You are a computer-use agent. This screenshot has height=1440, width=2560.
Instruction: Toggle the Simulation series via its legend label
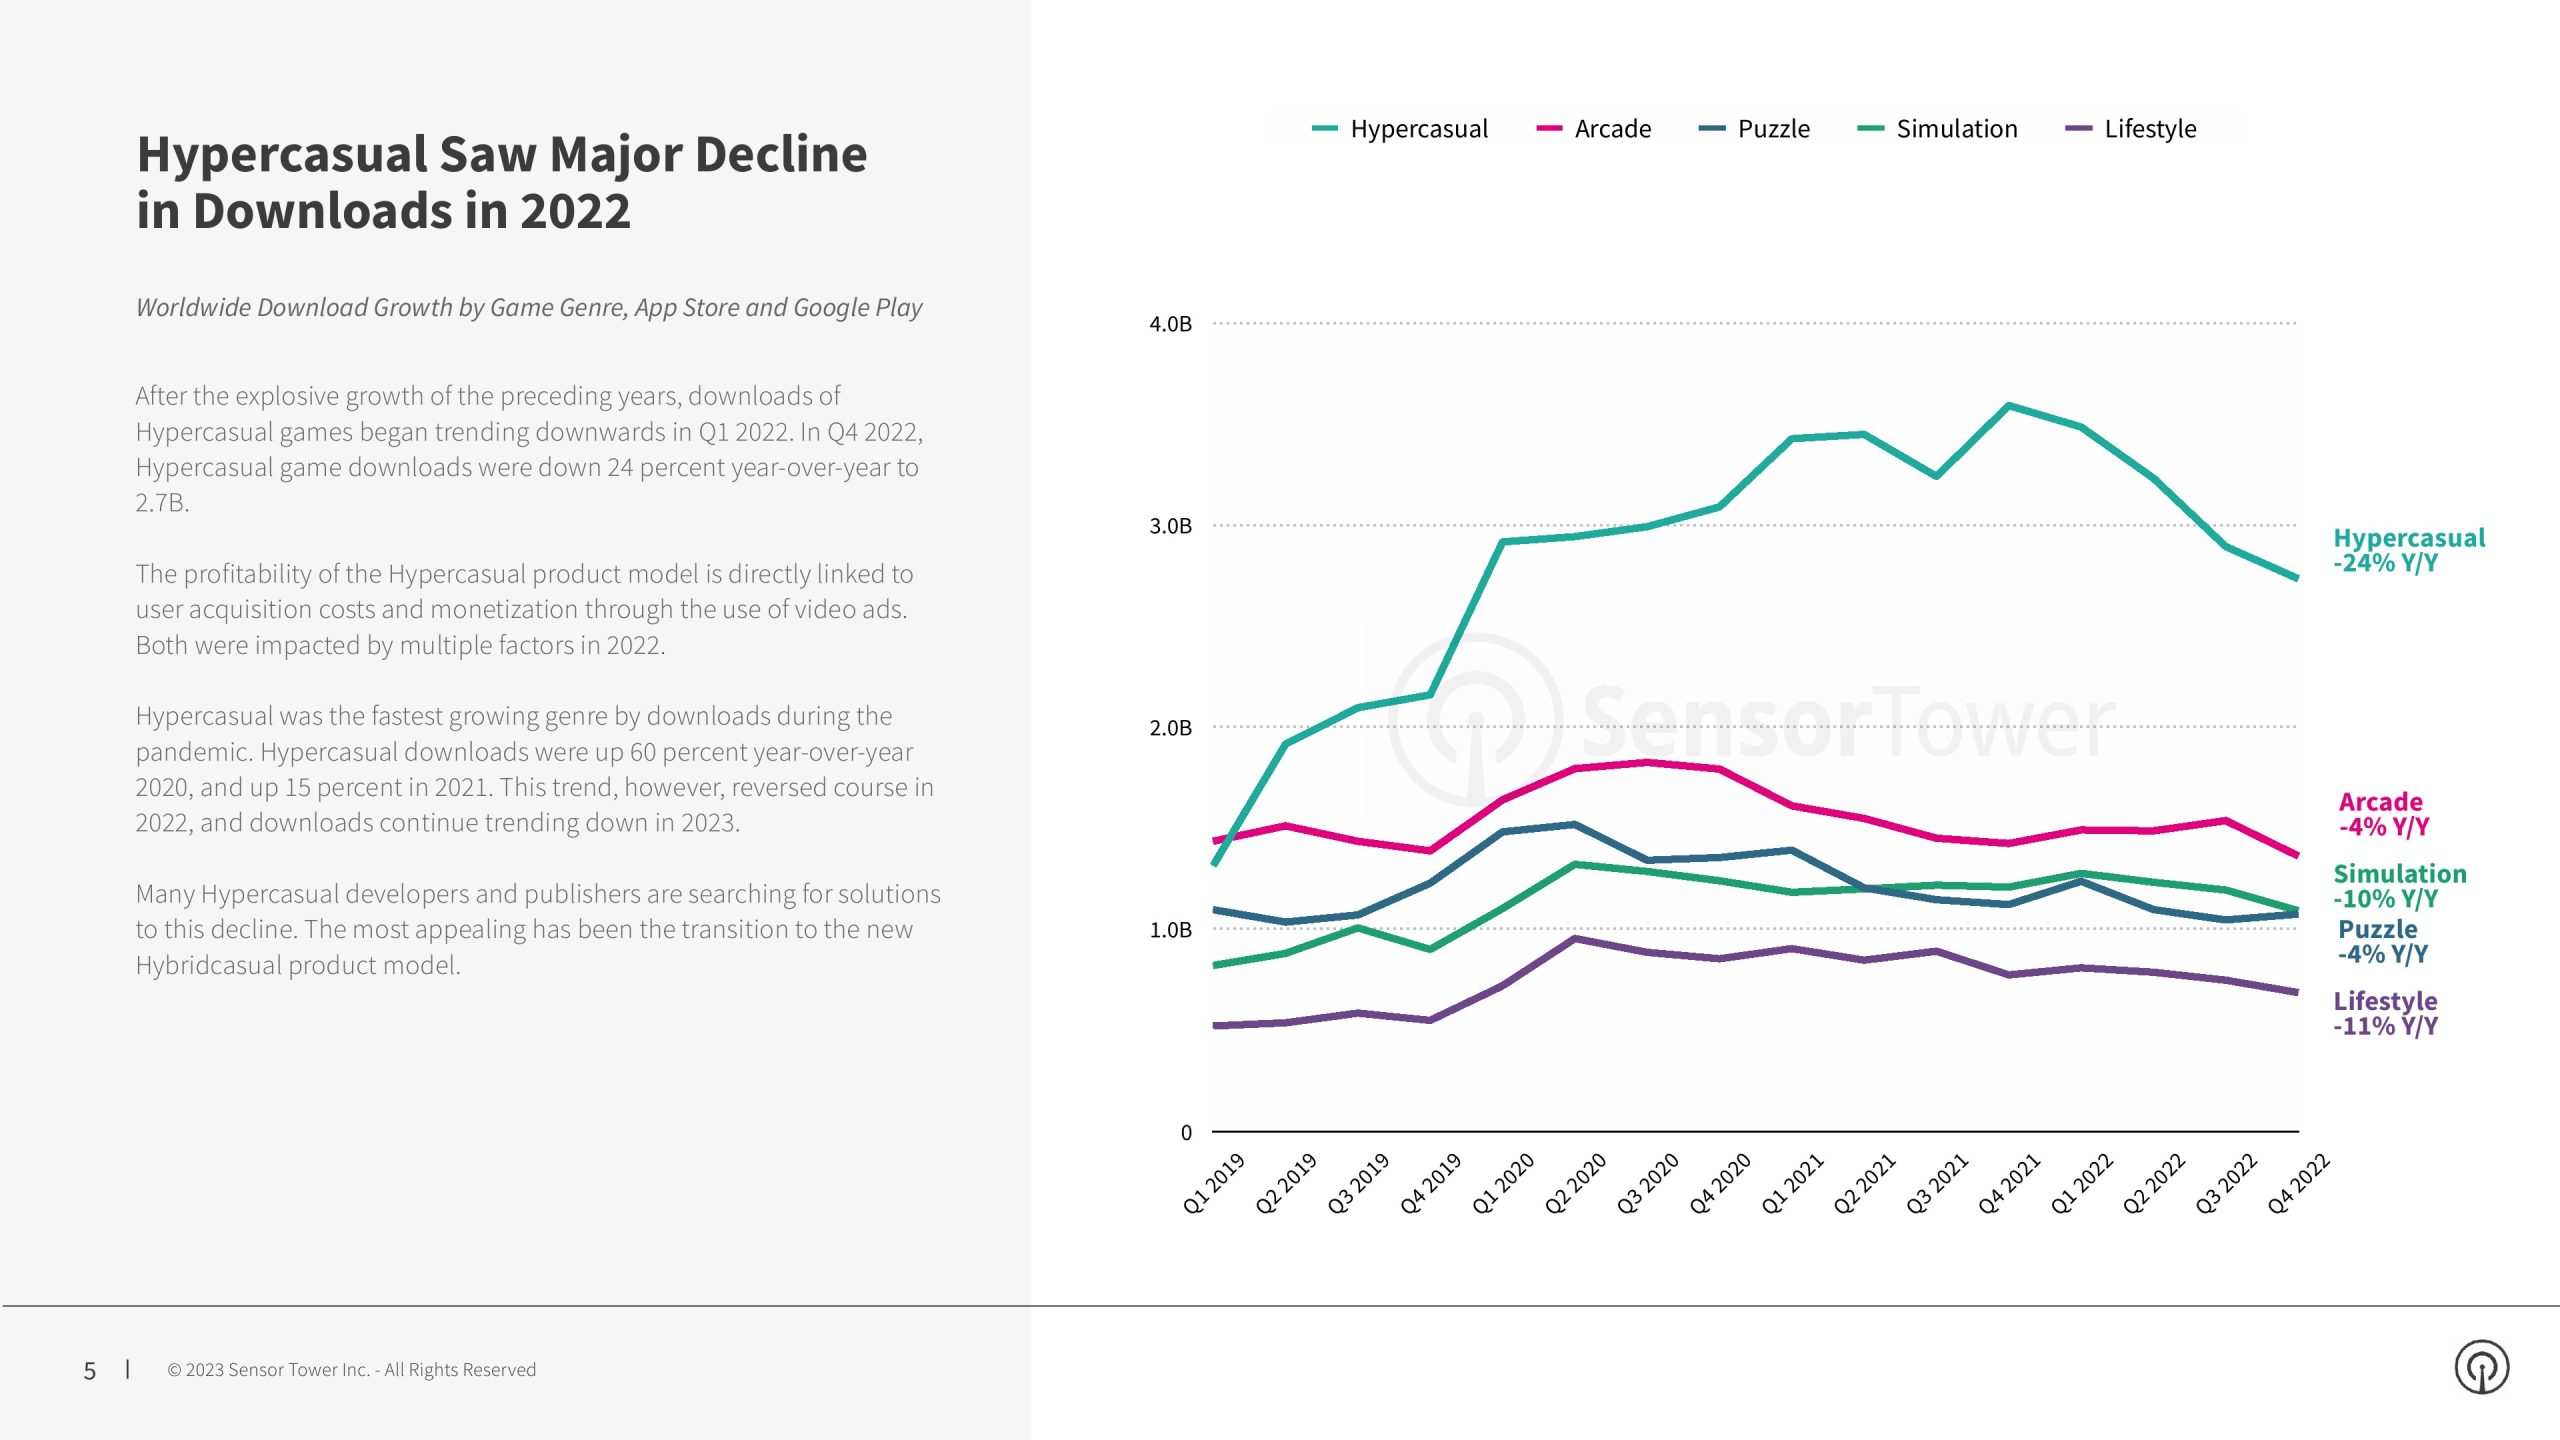click(x=1956, y=129)
